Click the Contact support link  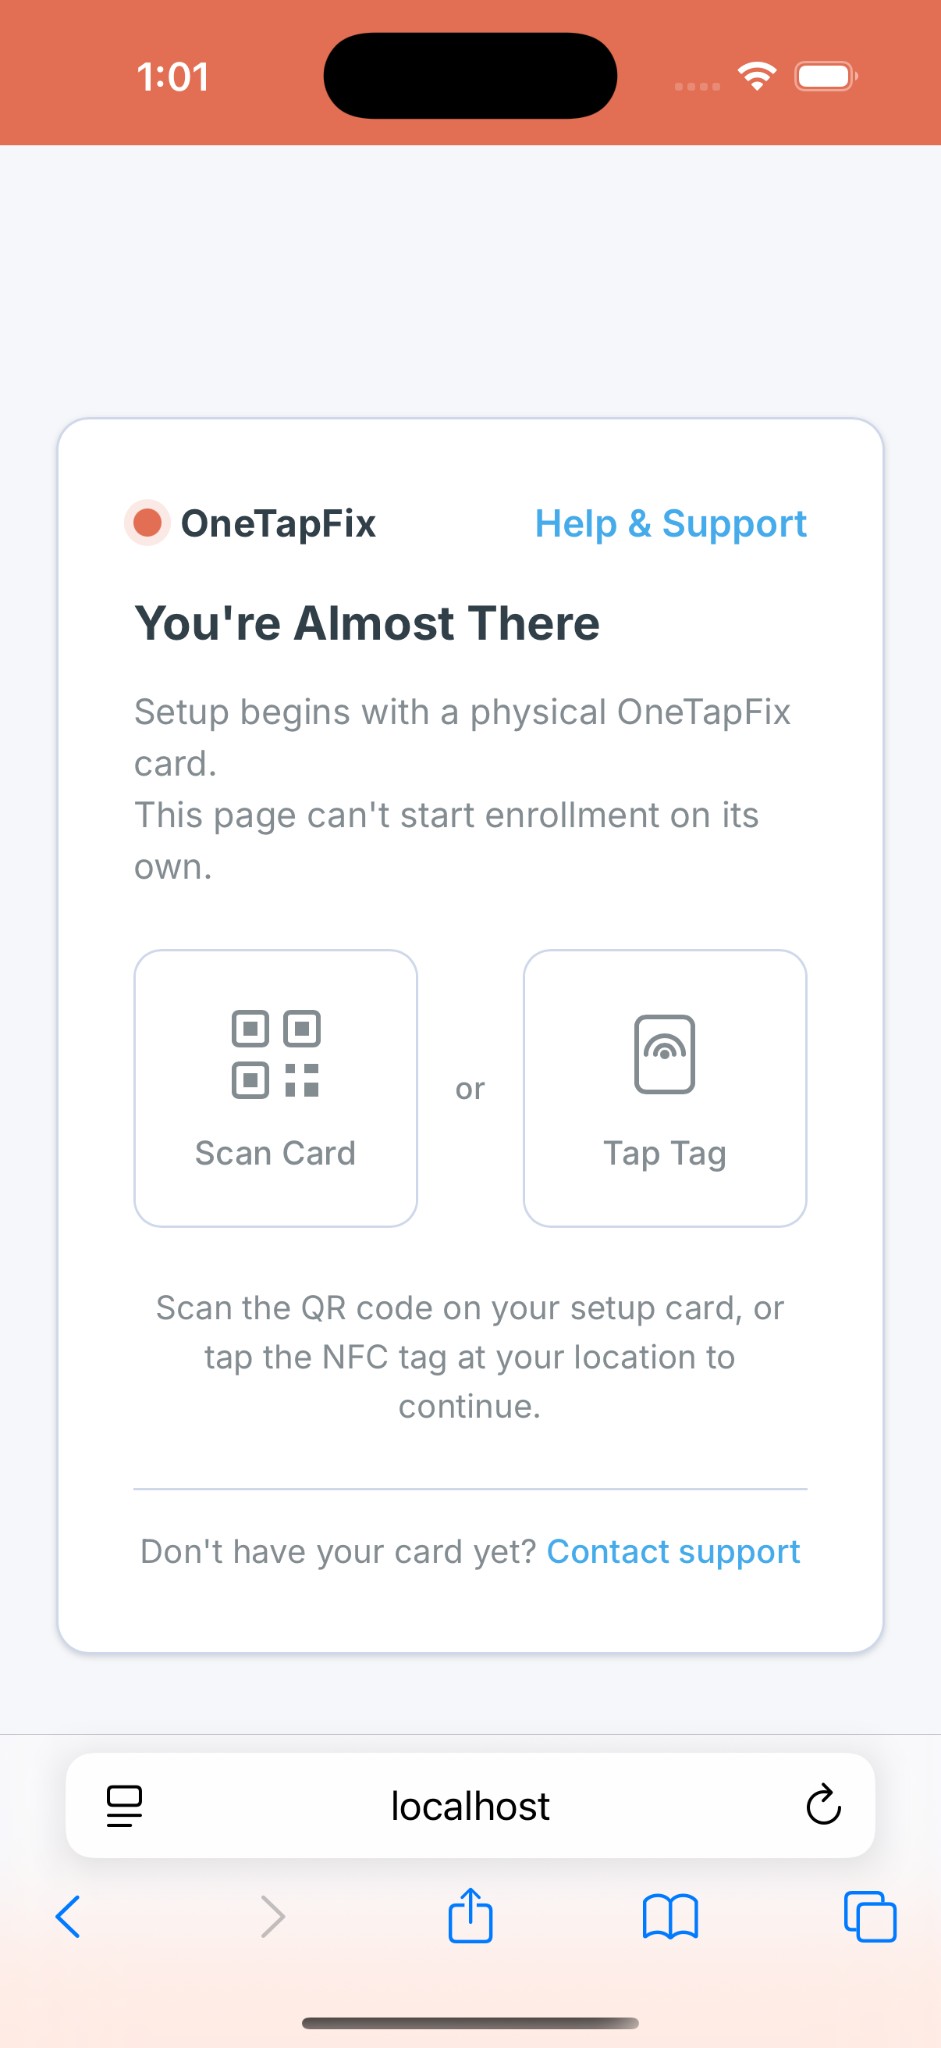673,1551
